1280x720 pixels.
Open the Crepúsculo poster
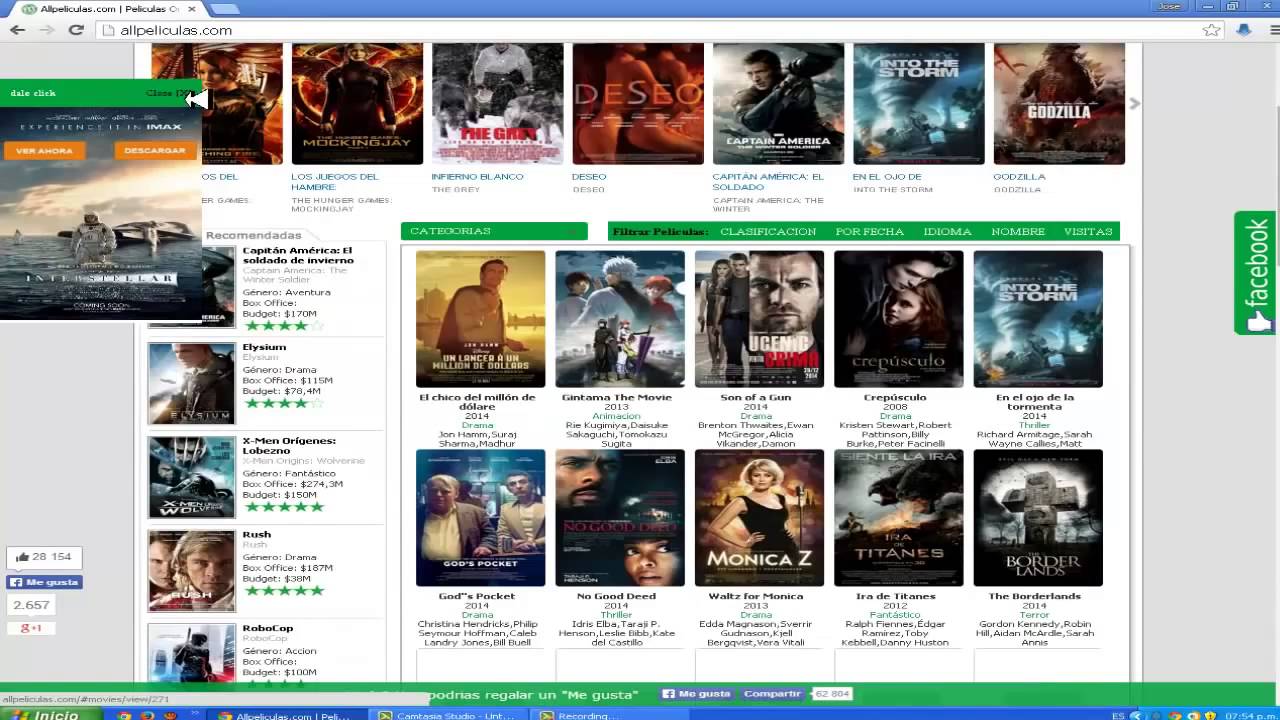click(898, 319)
